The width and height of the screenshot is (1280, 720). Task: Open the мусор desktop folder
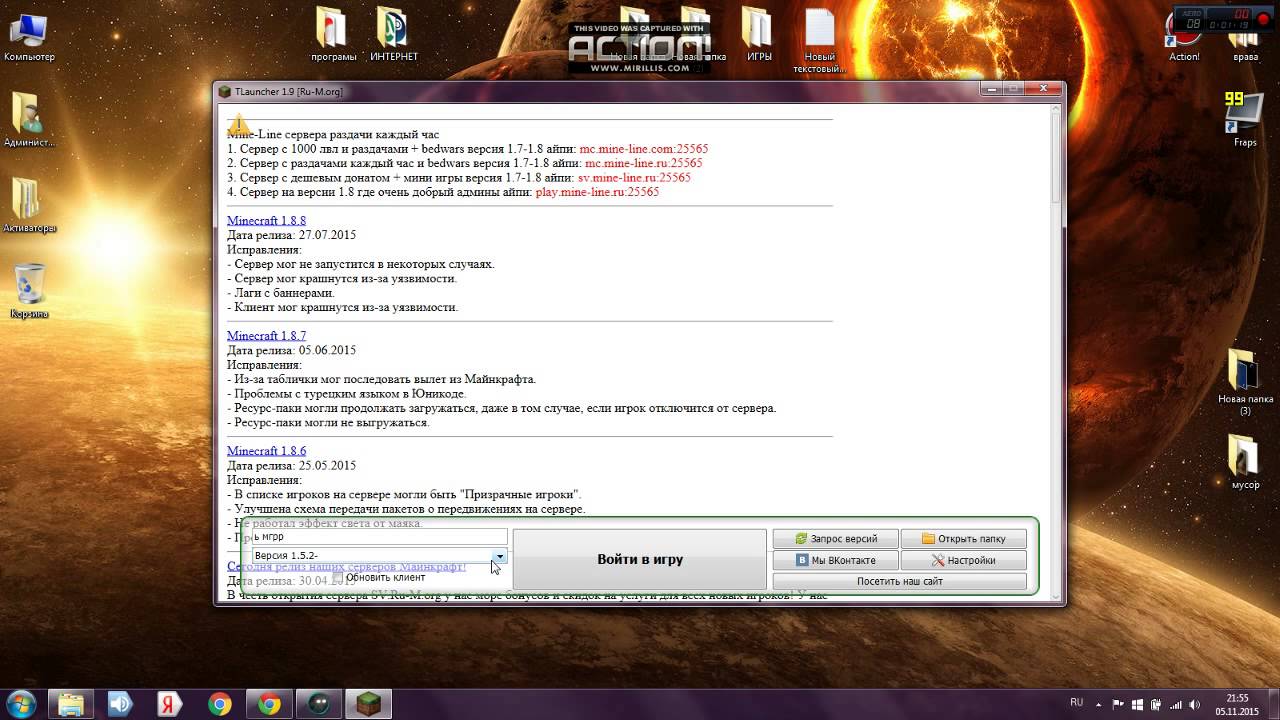pos(1245,462)
